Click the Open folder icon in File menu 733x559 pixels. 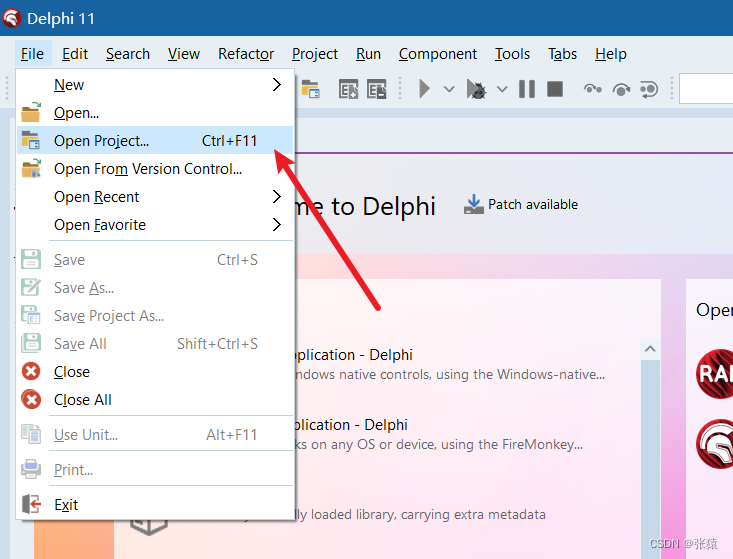tap(31, 113)
